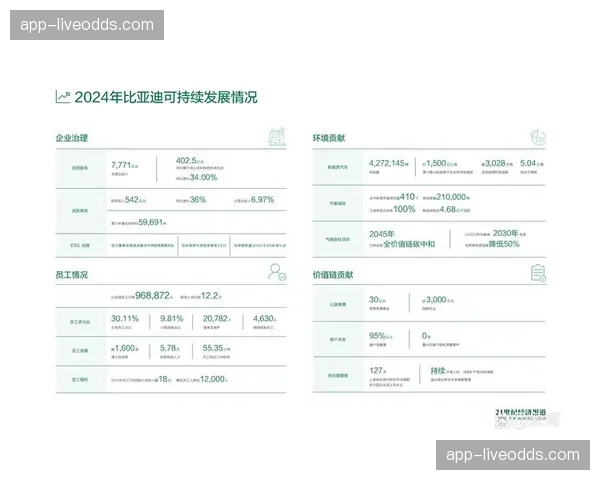The height and width of the screenshot is (480, 600).
Task: Click the 4,272,145 vehicle sales figure
Action: (x=387, y=163)
